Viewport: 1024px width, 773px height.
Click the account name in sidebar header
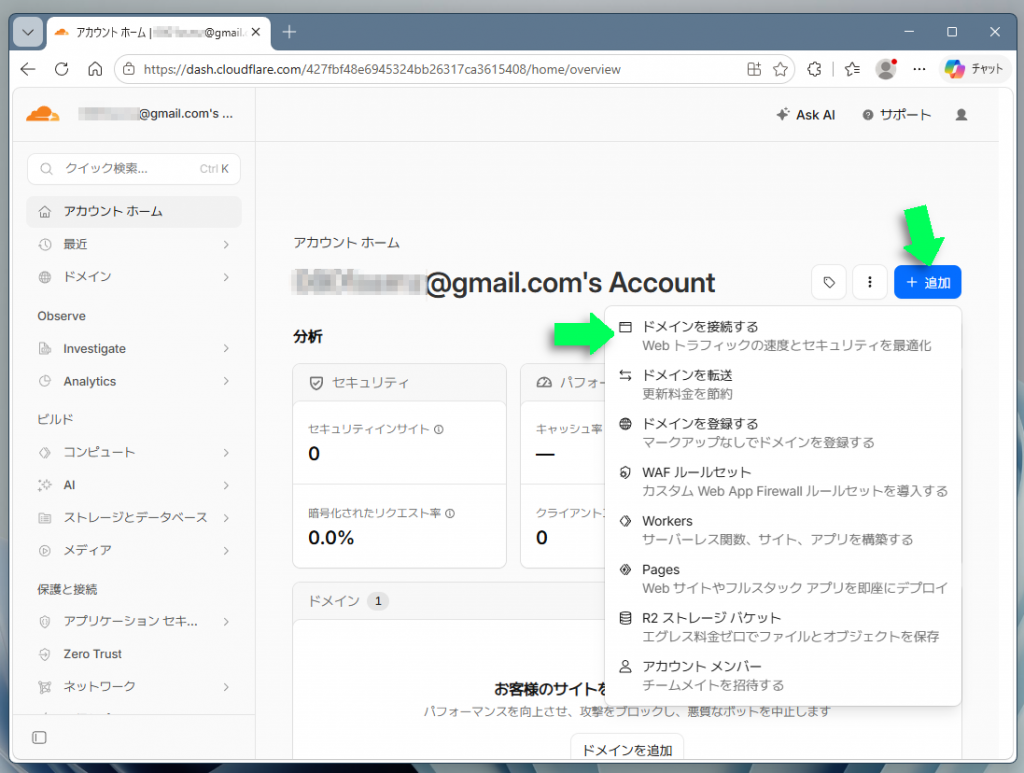pos(155,114)
